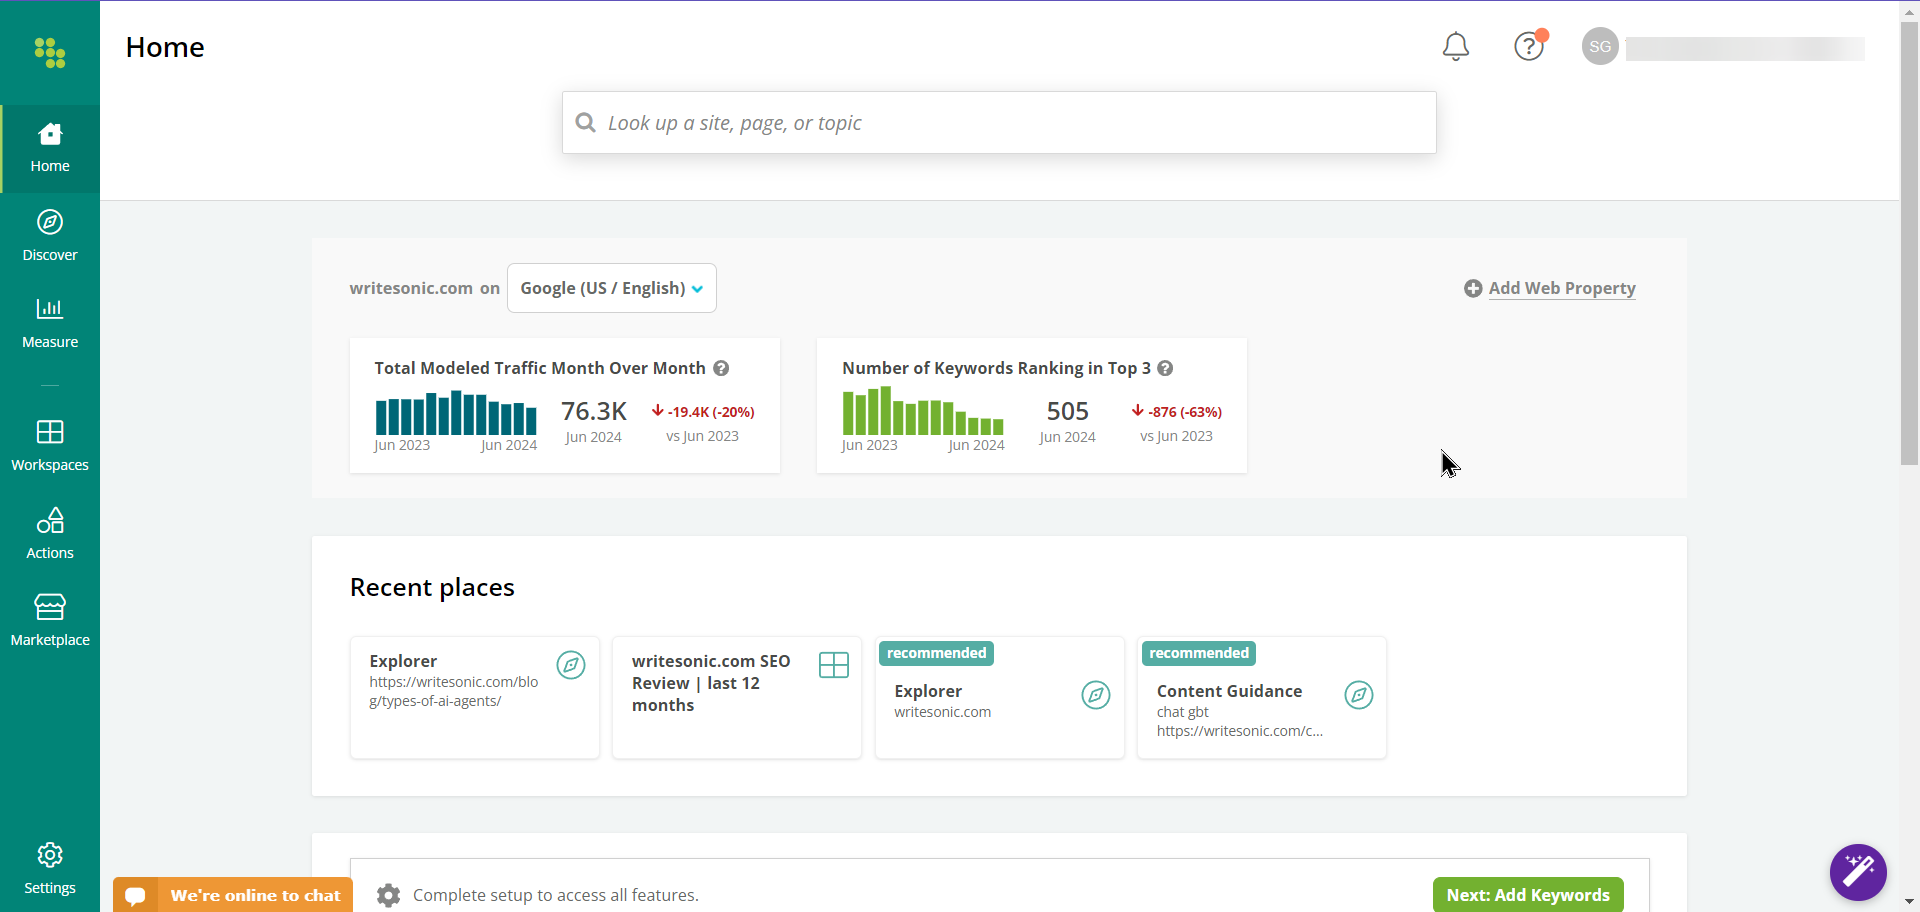Open the Discover section in the sidebar
Viewport: 1920px width, 912px height.
click(x=49, y=235)
